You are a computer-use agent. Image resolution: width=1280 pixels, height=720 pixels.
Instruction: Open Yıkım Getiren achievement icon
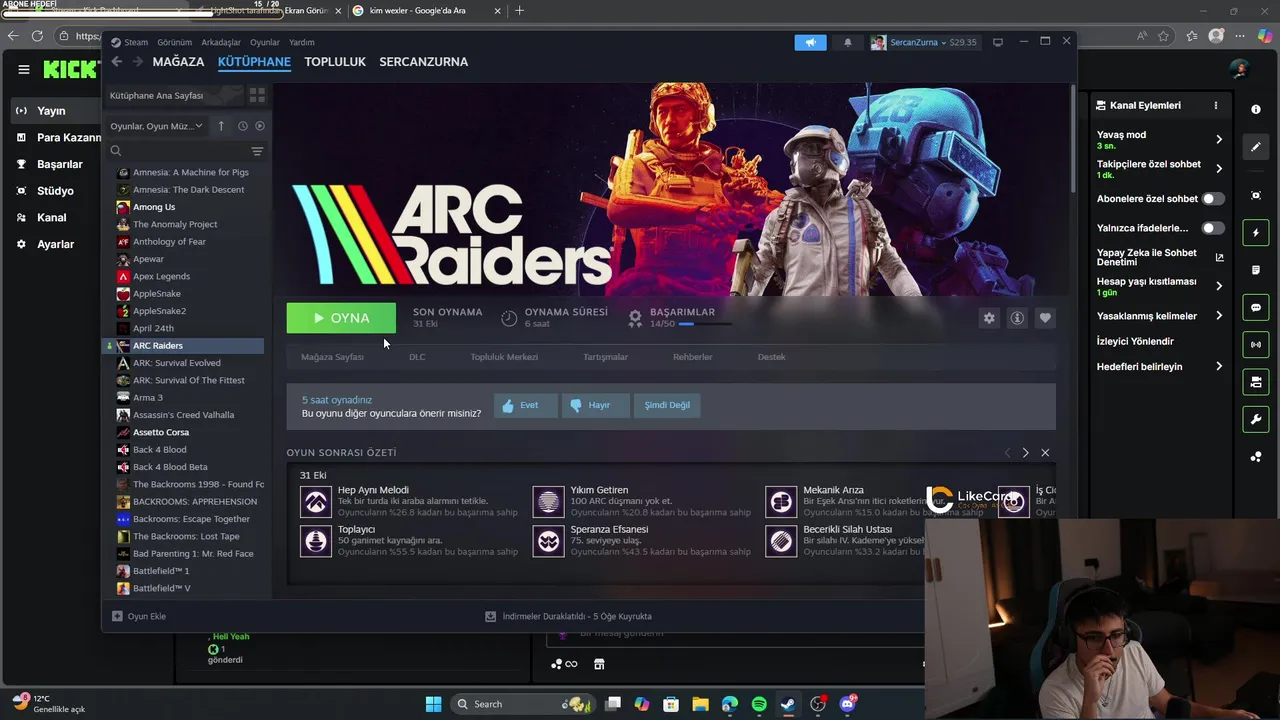549,501
